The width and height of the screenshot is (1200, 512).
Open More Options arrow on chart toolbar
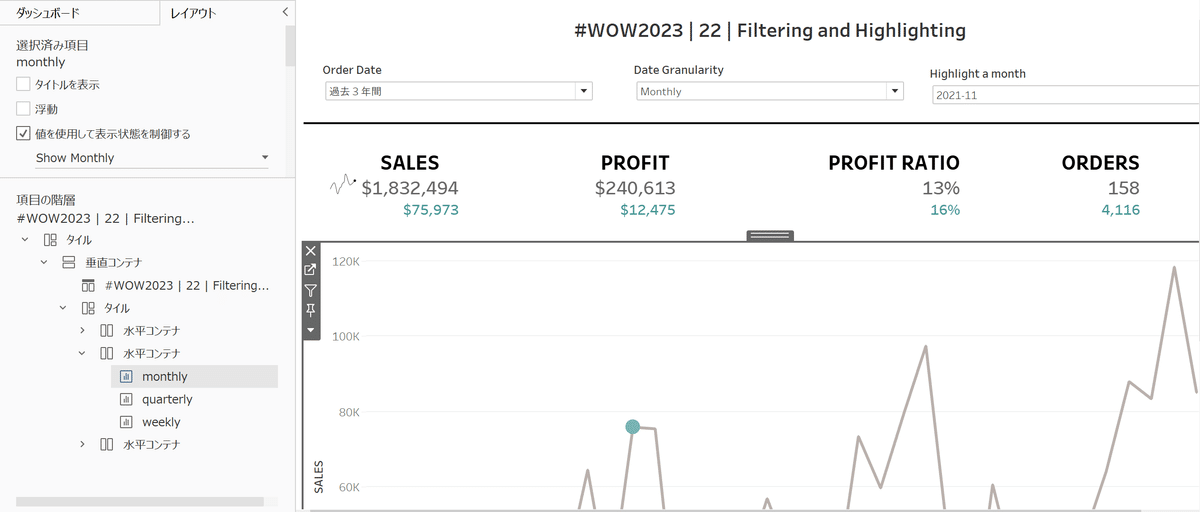pyautogui.click(x=311, y=329)
